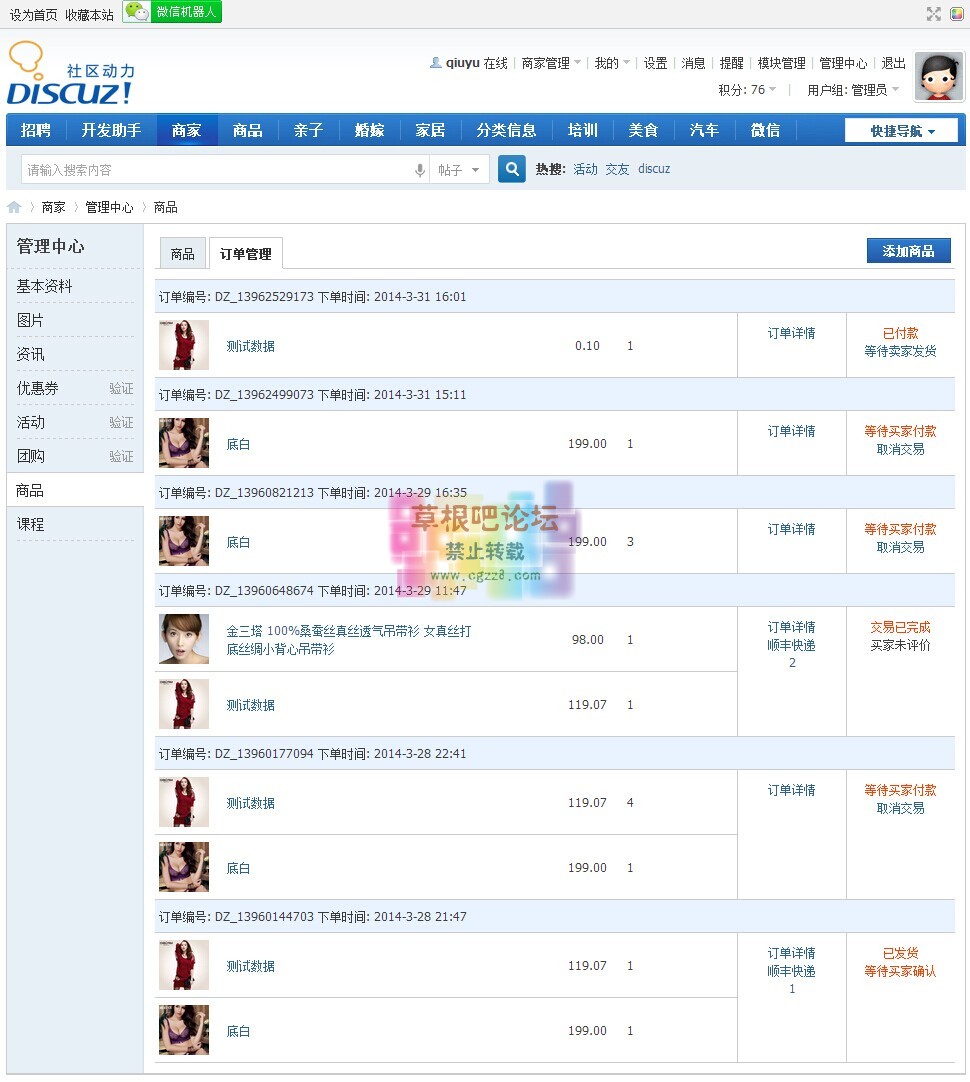Screen dimensions: 970x1082
Task: Open 订单详情 for order DZ_13962529173
Action: tap(791, 333)
